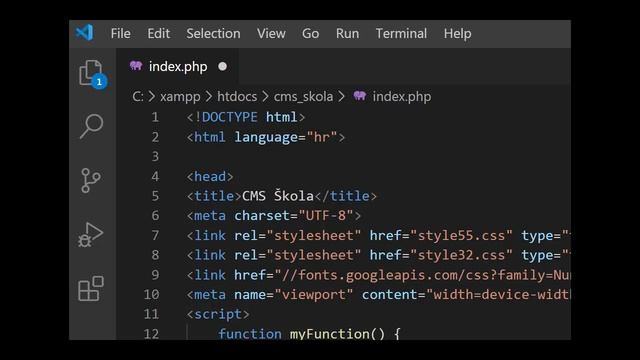Open the Terminal menu
640x360 pixels.
pos(401,33)
